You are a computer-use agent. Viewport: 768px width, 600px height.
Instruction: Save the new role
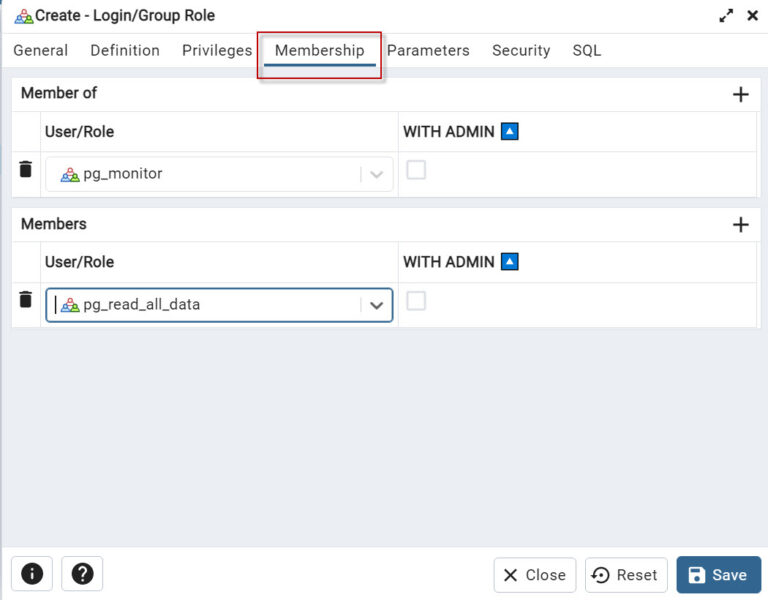[x=719, y=575]
